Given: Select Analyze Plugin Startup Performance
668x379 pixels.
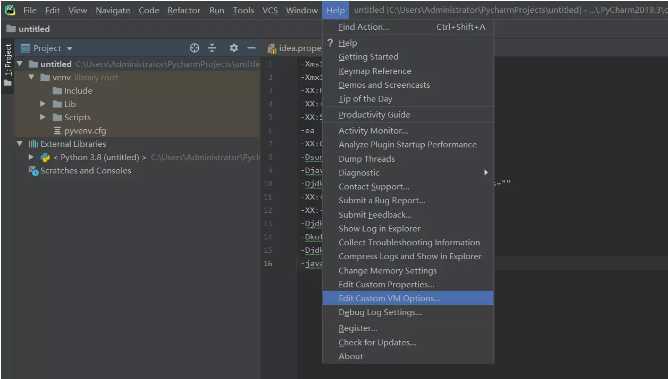Looking at the screenshot, I should (x=408, y=145).
